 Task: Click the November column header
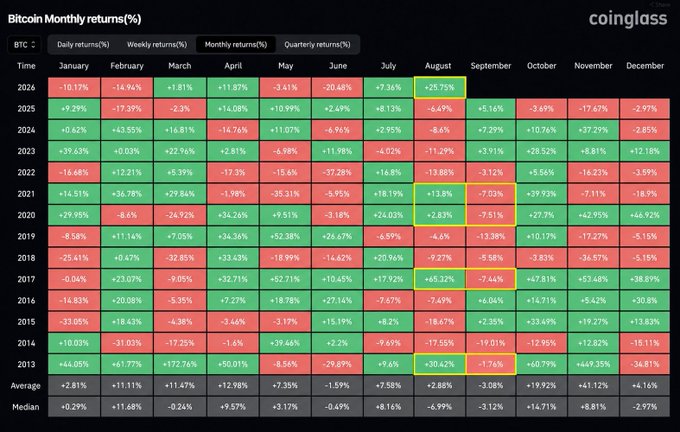coord(593,66)
